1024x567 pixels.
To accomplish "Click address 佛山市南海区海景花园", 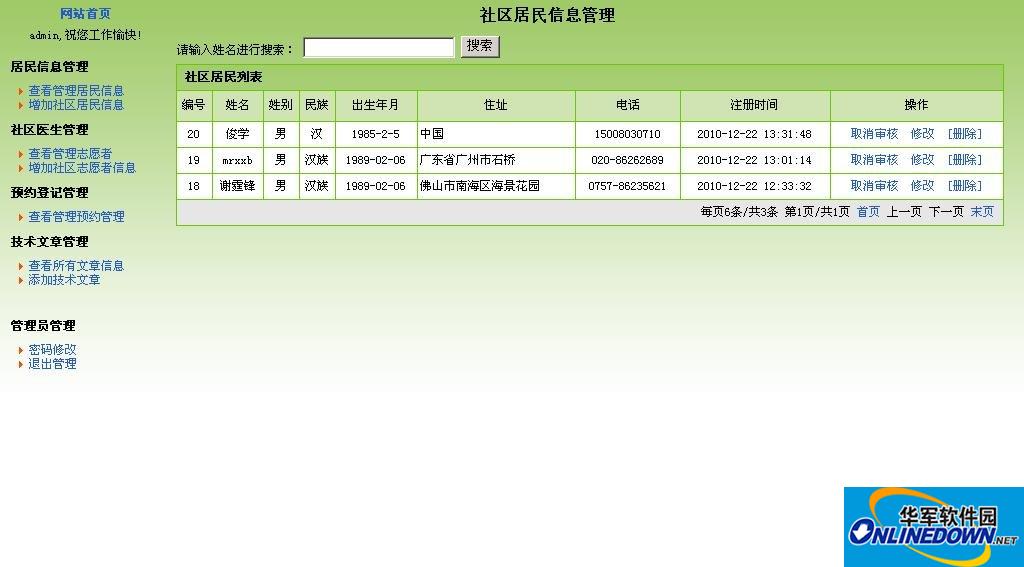I will [480, 186].
